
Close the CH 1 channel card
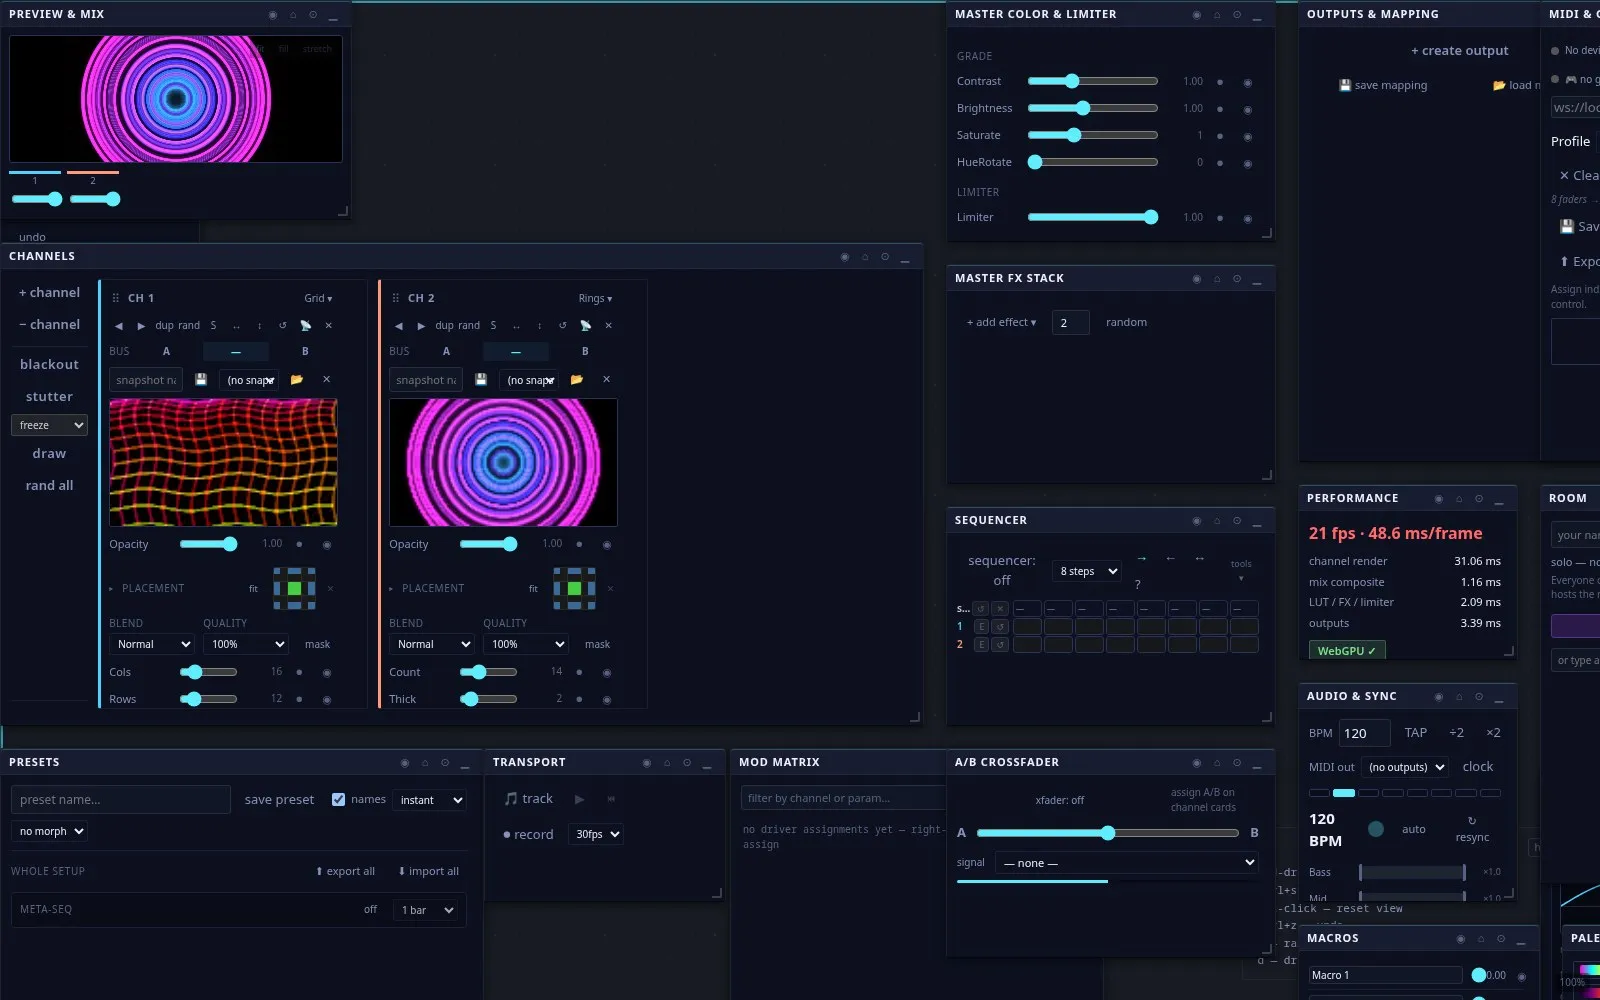[x=328, y=326]
